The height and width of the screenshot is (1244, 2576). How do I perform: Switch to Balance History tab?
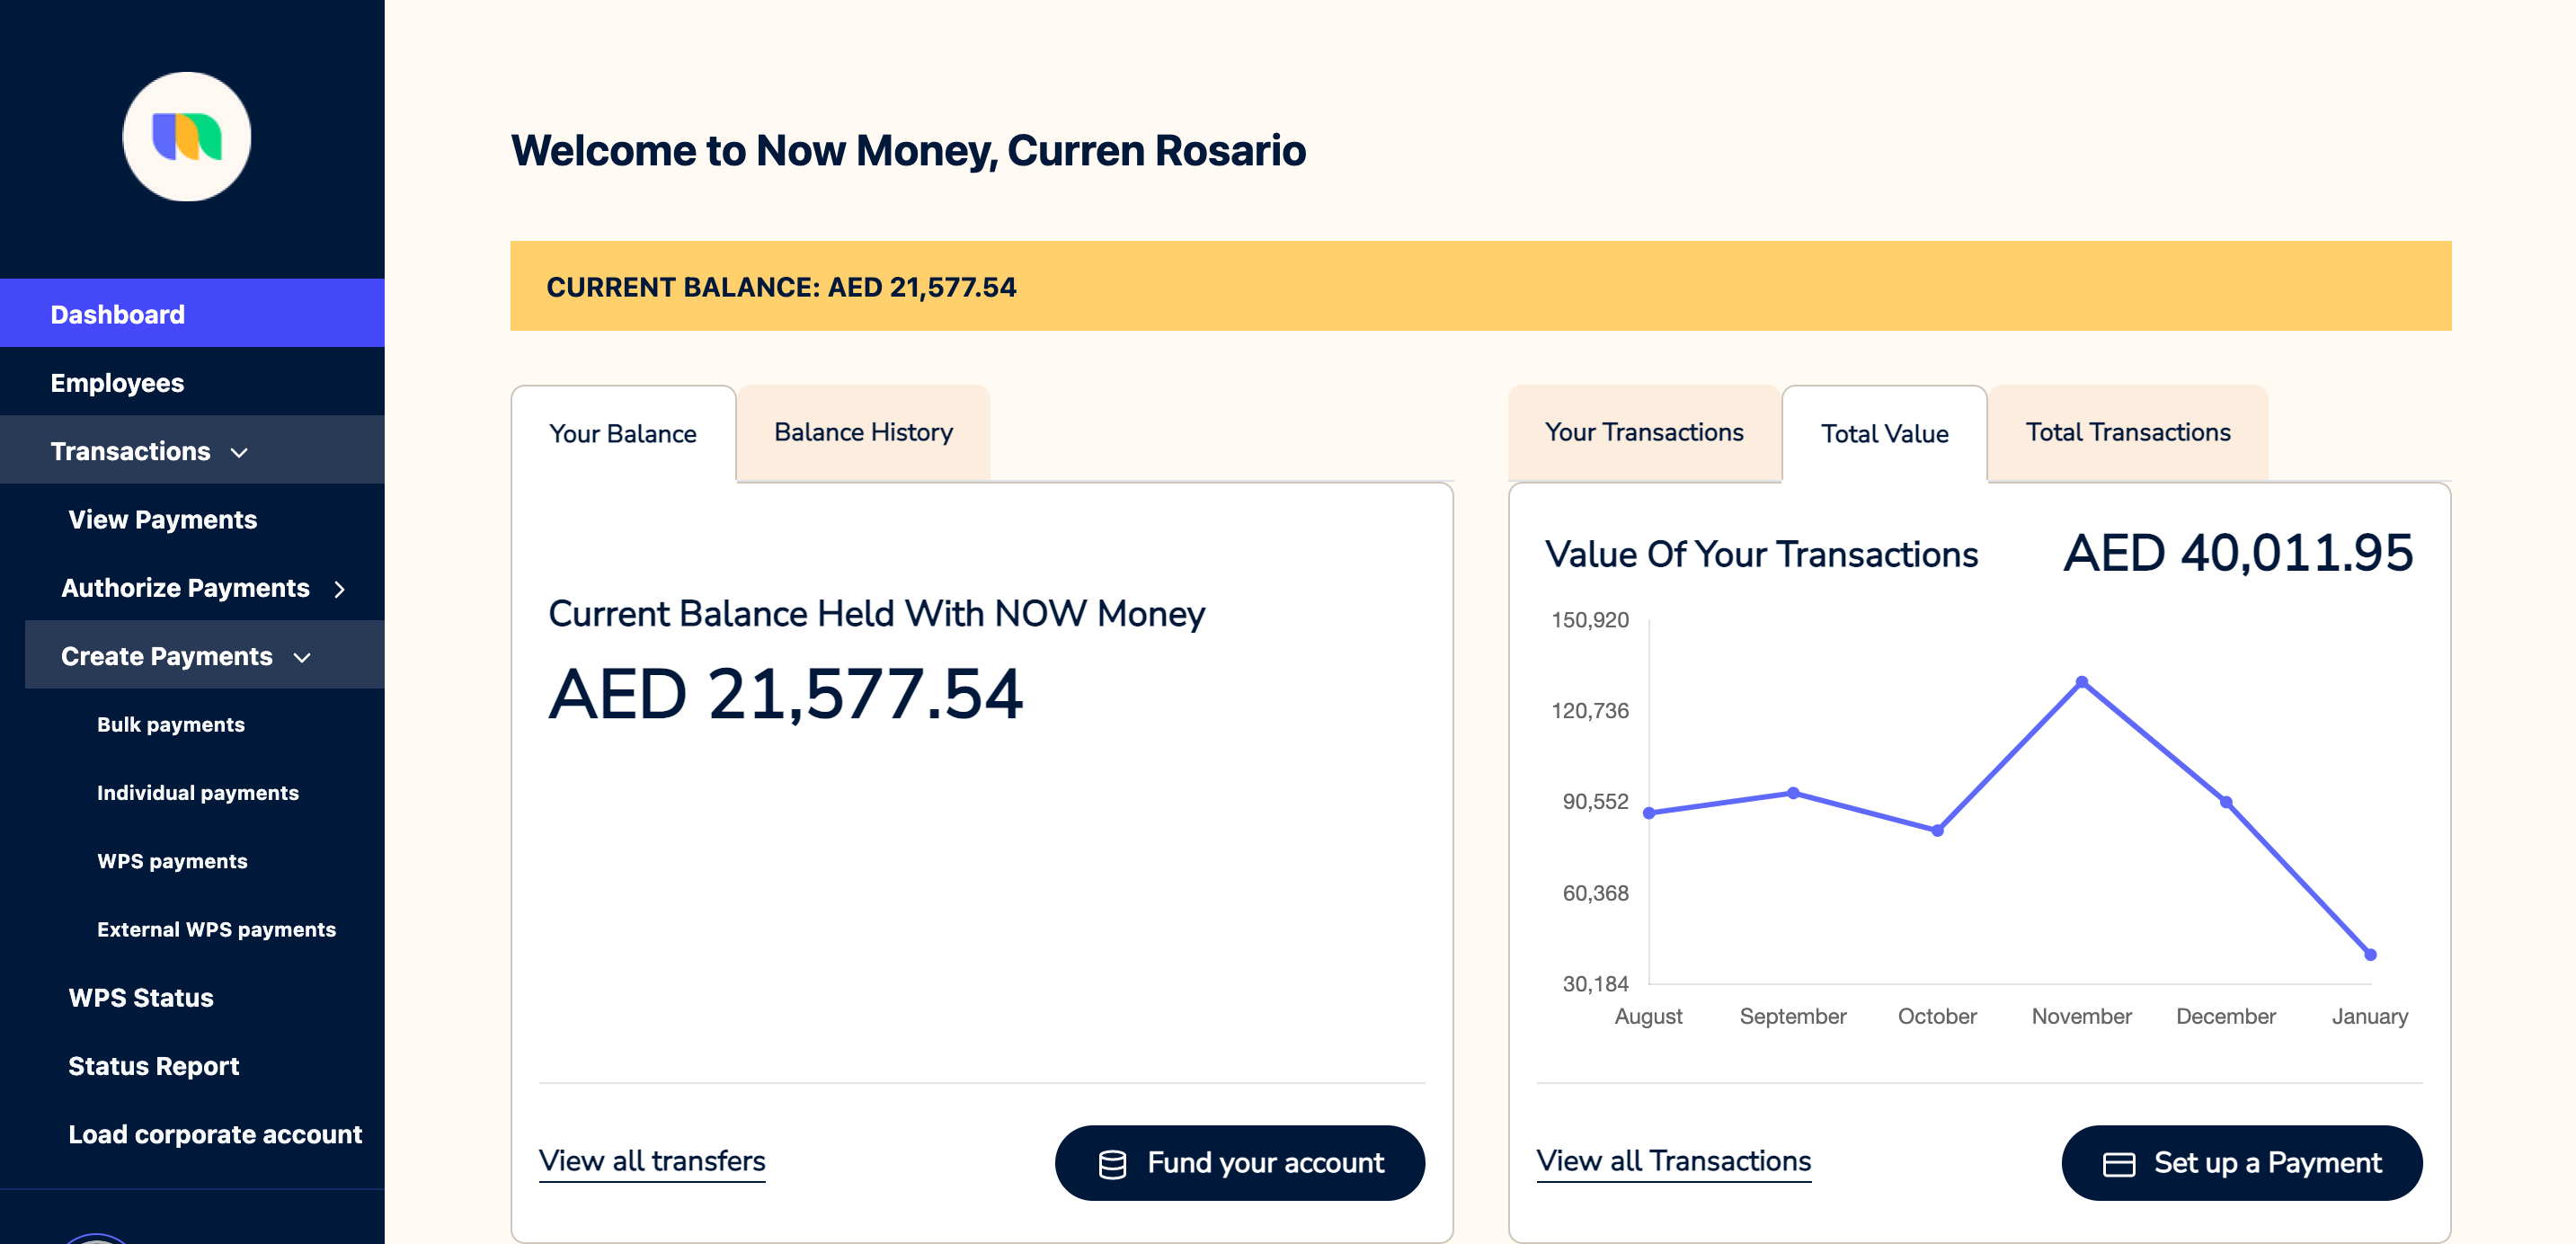point(864,432)
